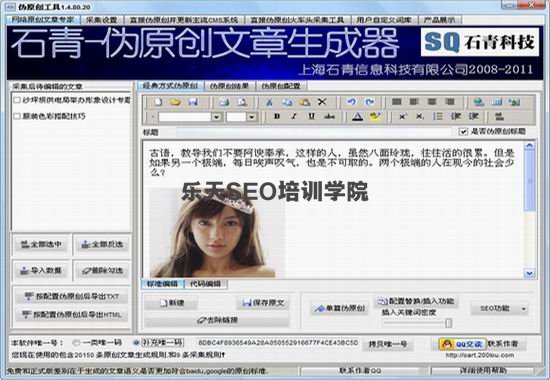Screen dimensions: 550x380
Task: Toggle strikethrough abc formatting
Action: pos(329,116)
